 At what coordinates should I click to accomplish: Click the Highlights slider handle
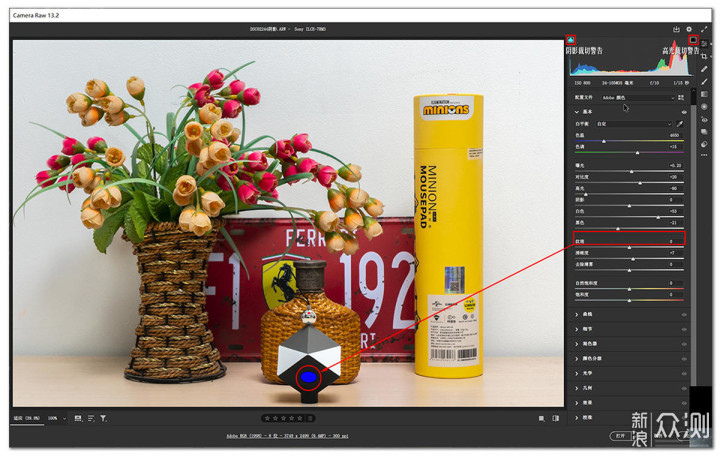(585, 194)
